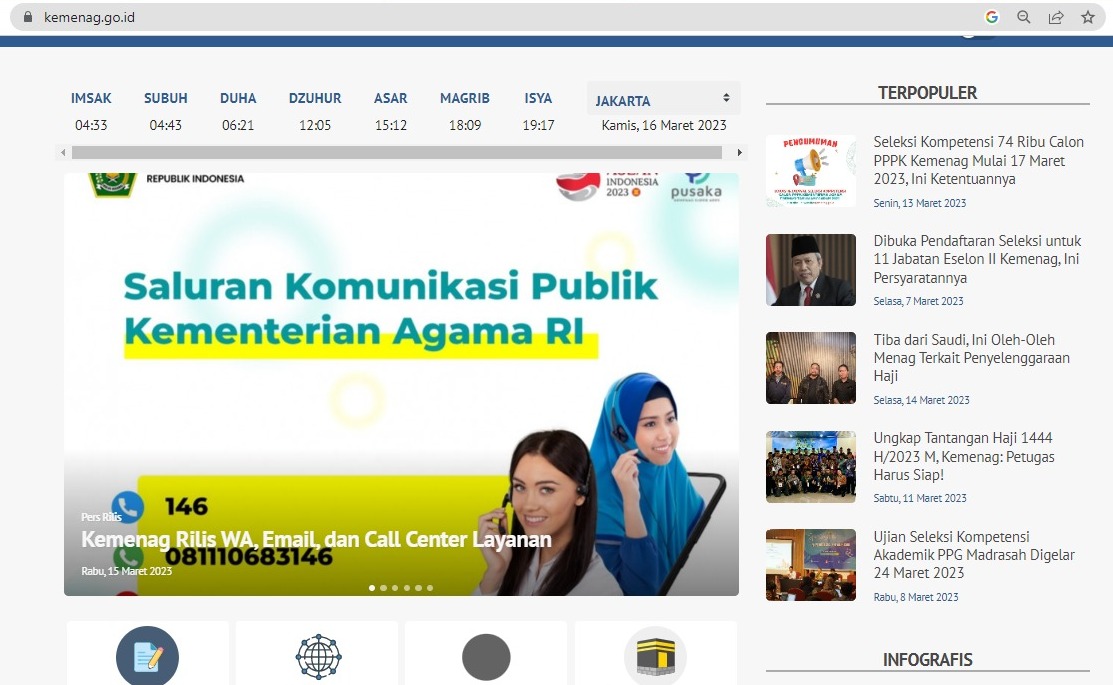This screenshot has height=685, width=1113.
Task: Click thumbnail for PPG Madrasah article
Action: (811, 565)
